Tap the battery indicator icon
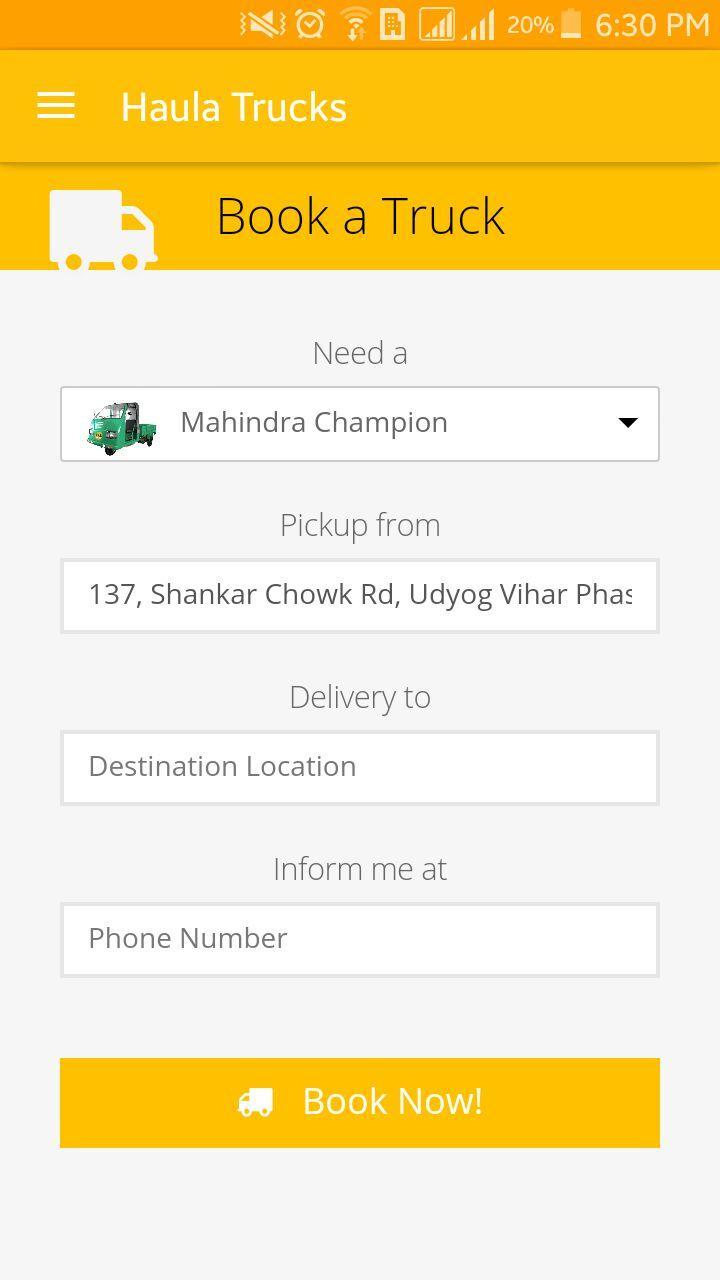 coord(571,24)
